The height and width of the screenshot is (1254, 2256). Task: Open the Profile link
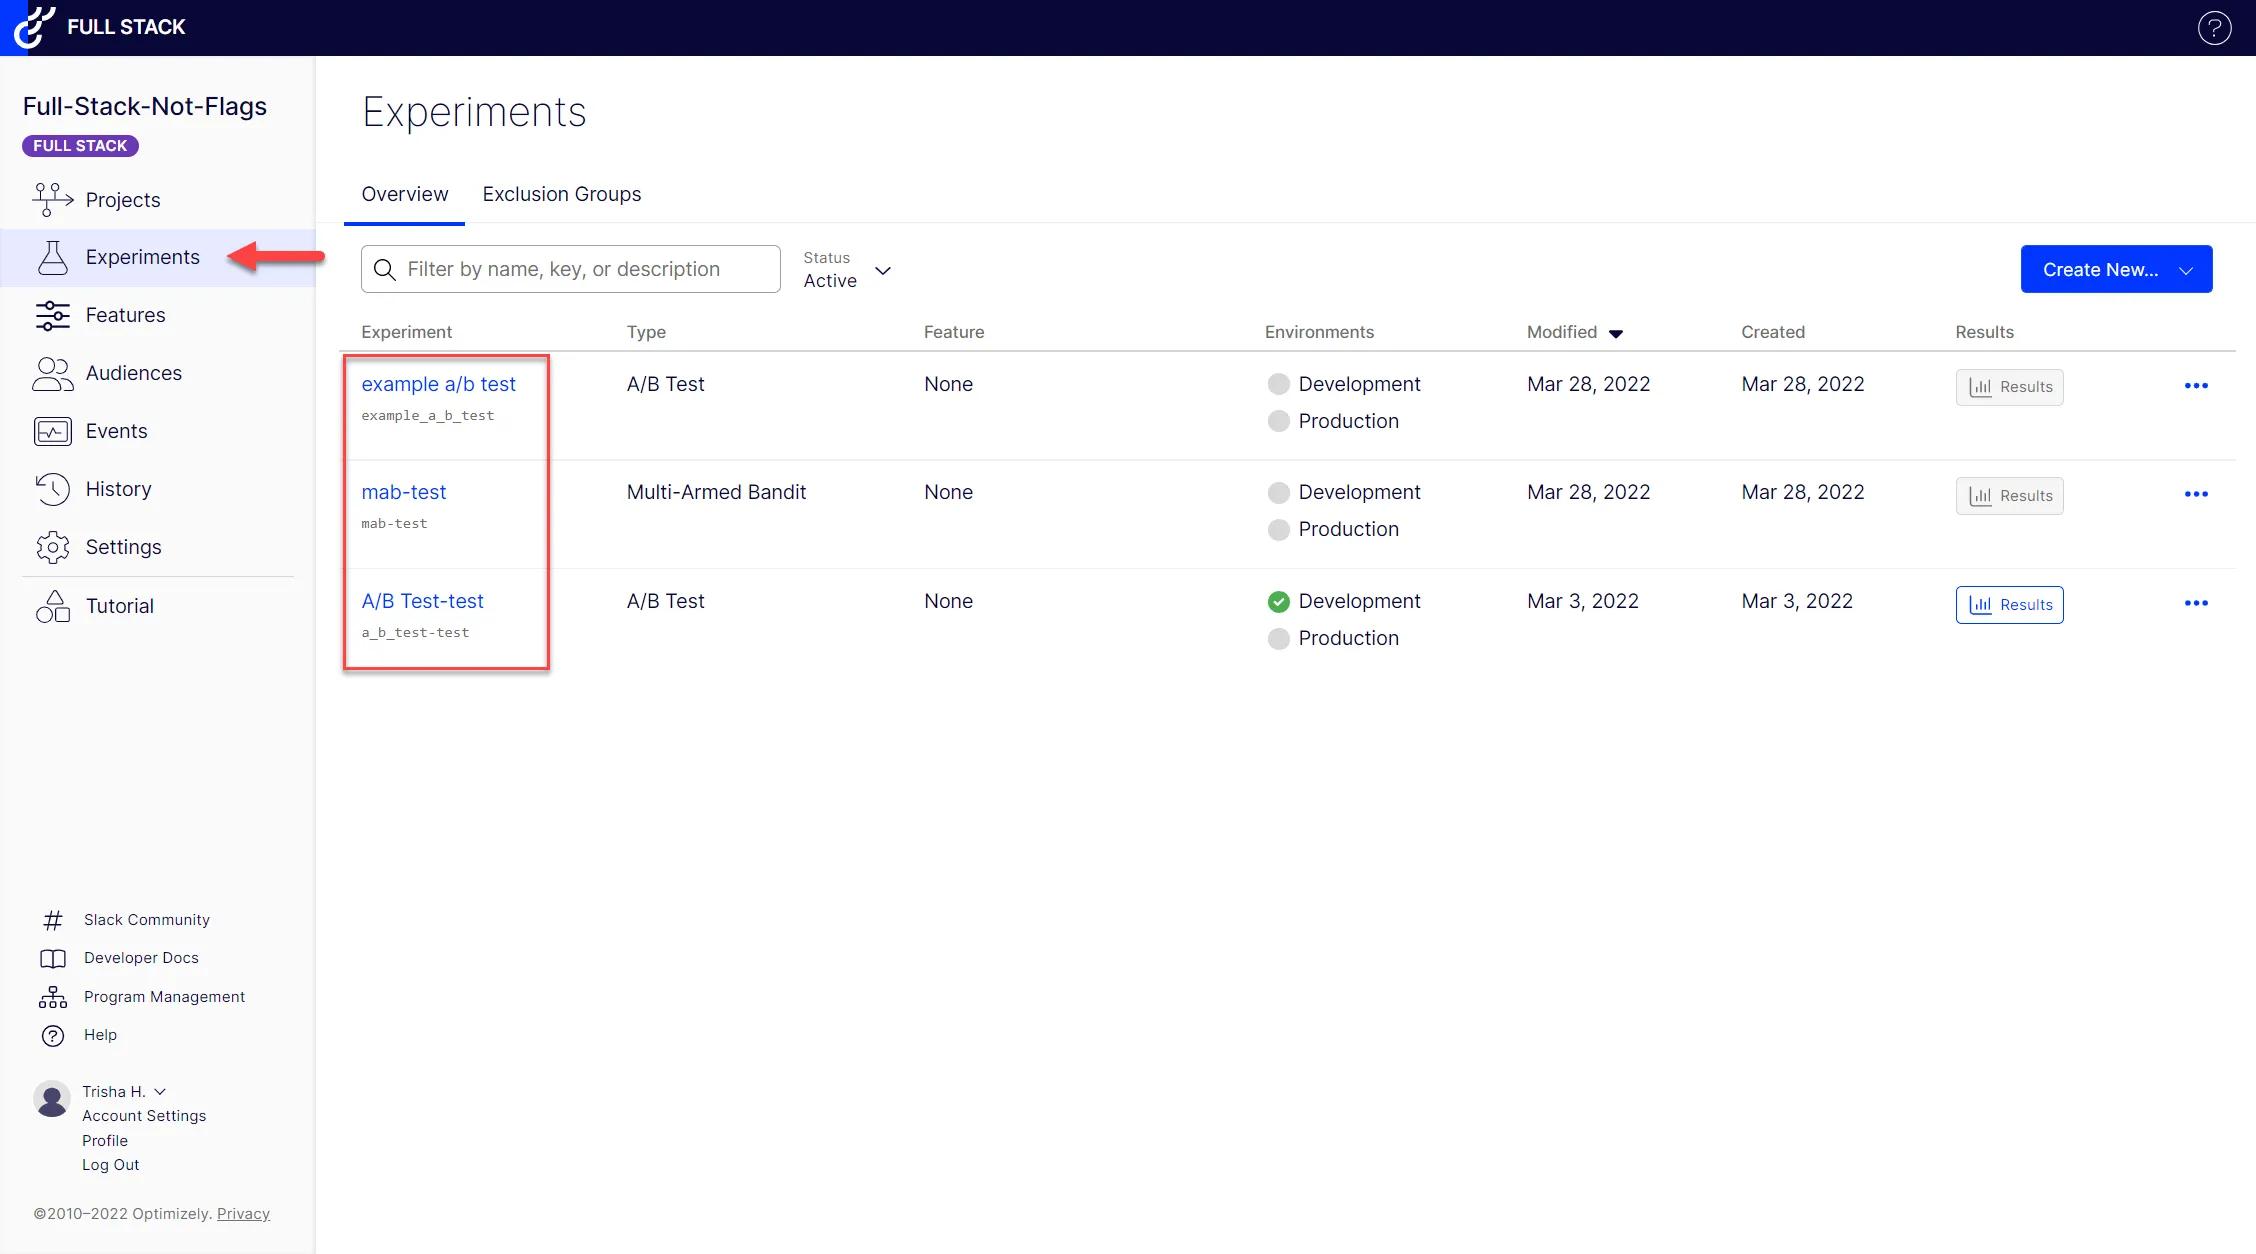(x=105, y=1141)
